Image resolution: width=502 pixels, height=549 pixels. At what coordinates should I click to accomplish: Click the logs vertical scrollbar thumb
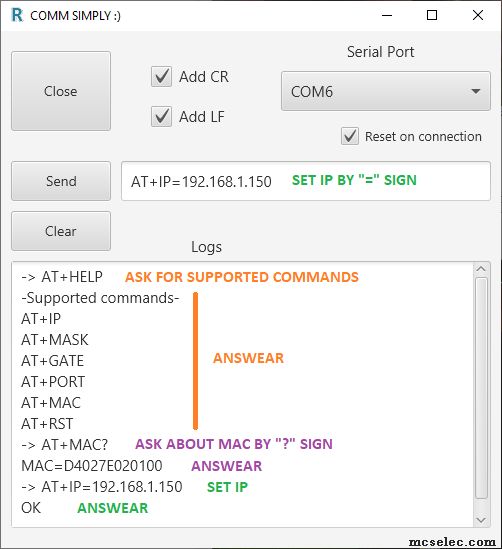pyautogui.click(x=481, y=388)
